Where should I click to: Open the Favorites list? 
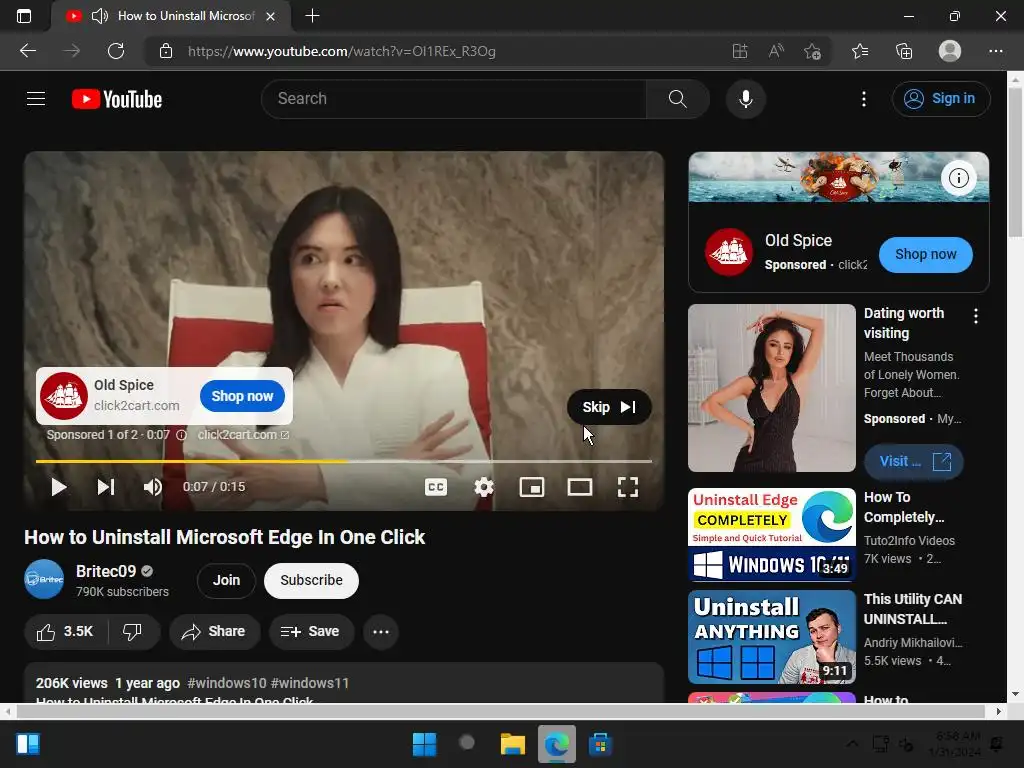pyautogui.click(x=860, y=51)
